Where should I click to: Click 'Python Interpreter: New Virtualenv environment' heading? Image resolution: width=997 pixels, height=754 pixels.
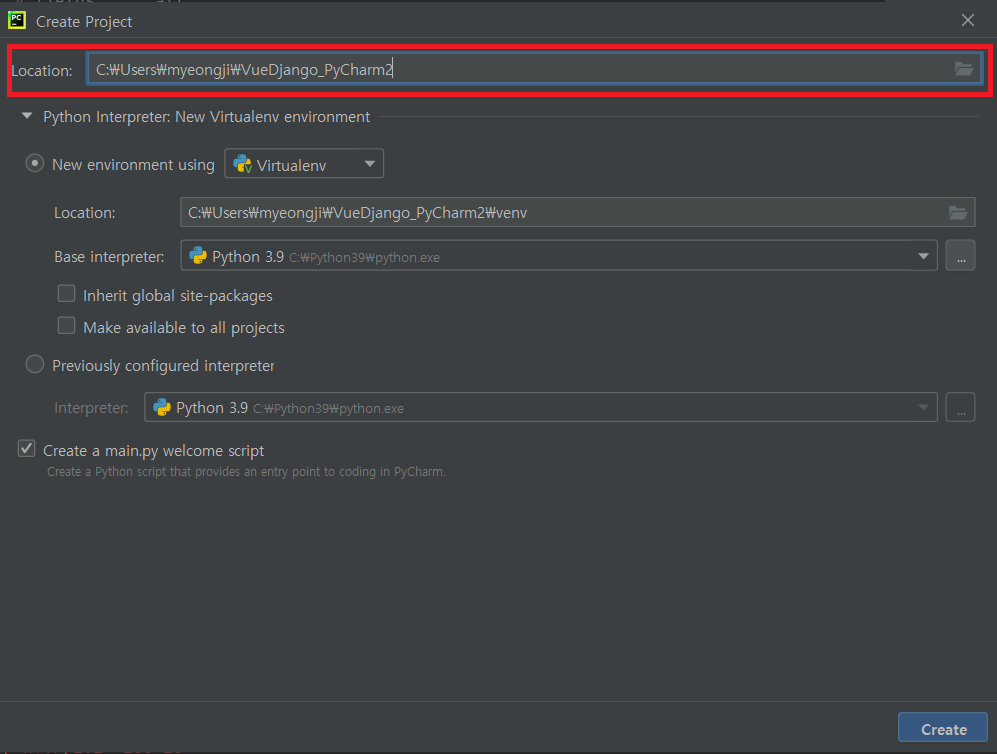pos(206,117)
